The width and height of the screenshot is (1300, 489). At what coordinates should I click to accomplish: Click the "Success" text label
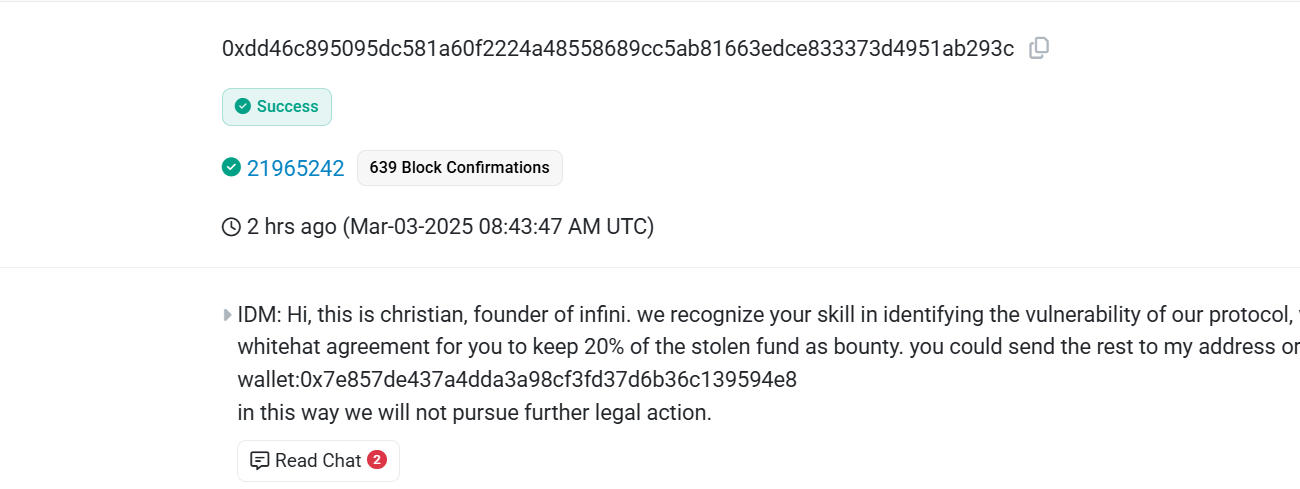(x=287, y=107)
